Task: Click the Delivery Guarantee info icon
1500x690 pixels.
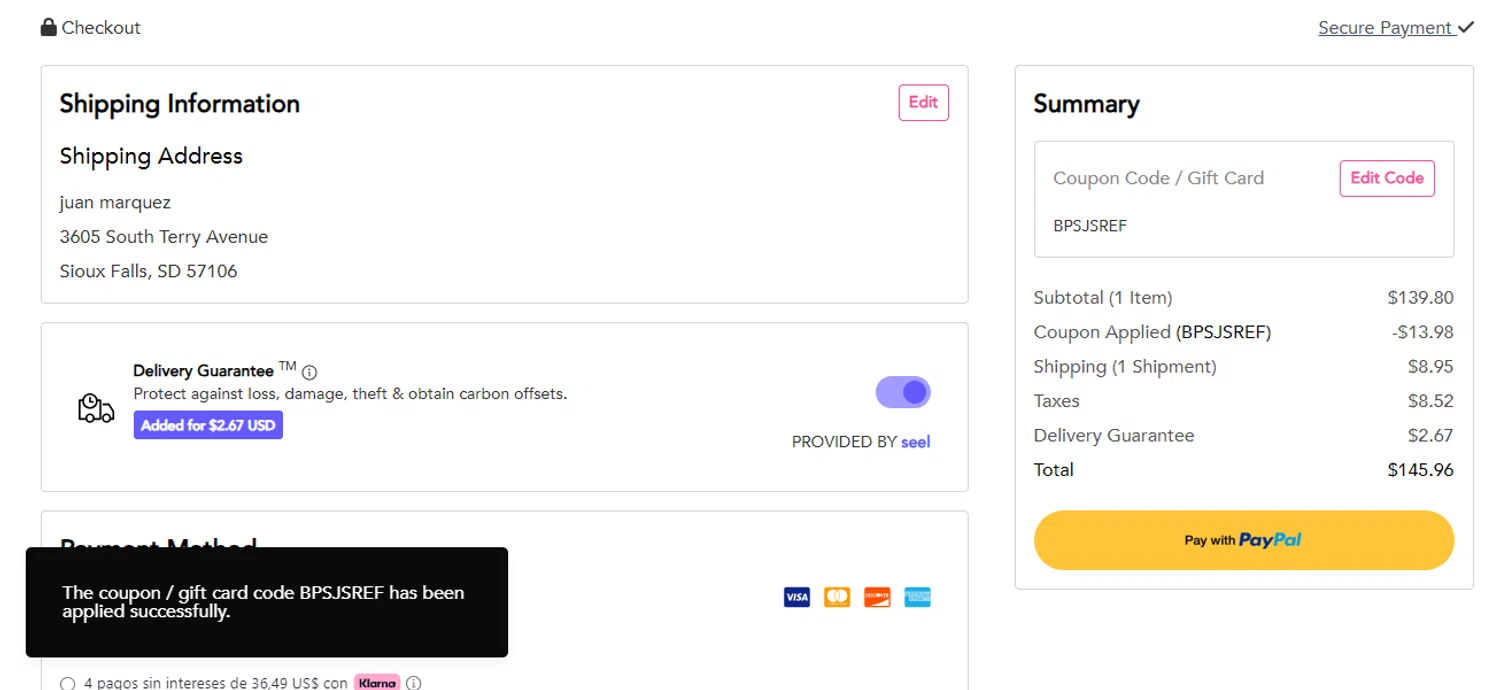Action: pos(310,372)
